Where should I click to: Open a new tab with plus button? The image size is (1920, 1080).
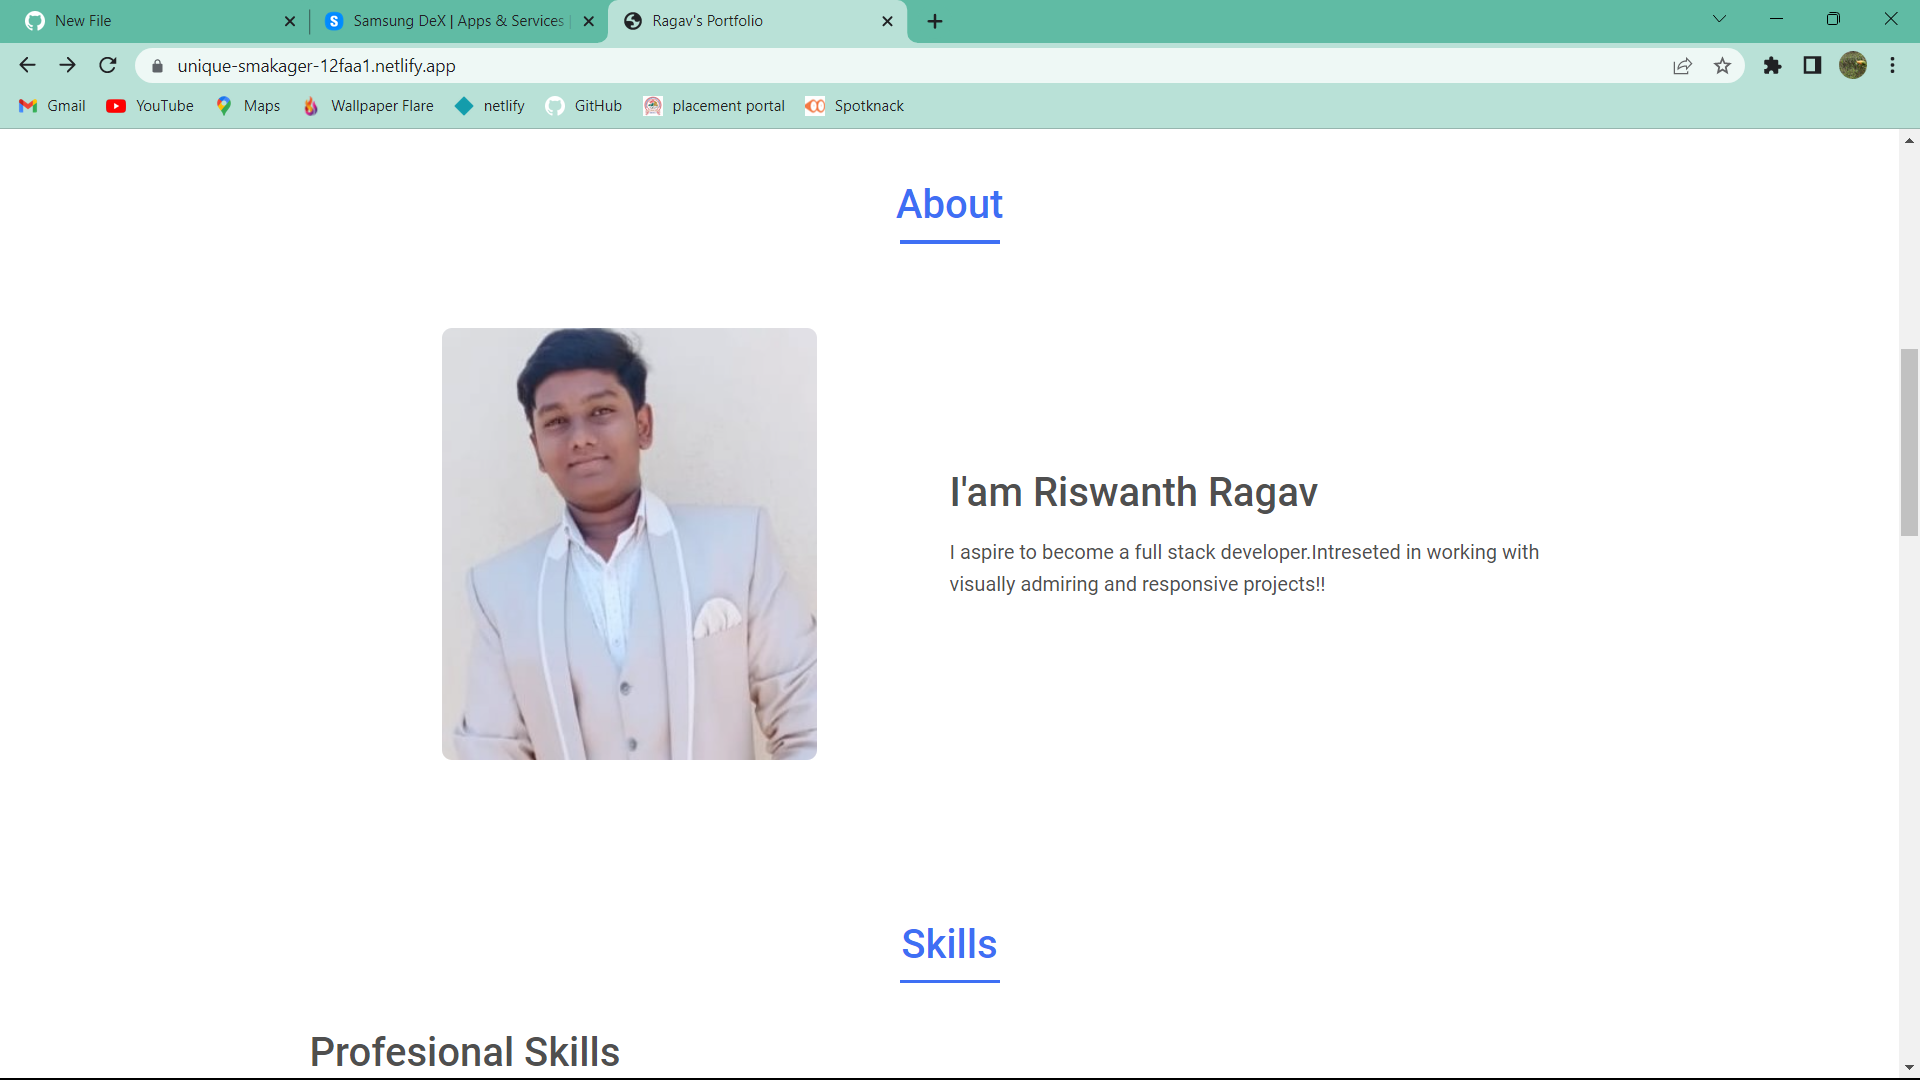click(935, 21)
